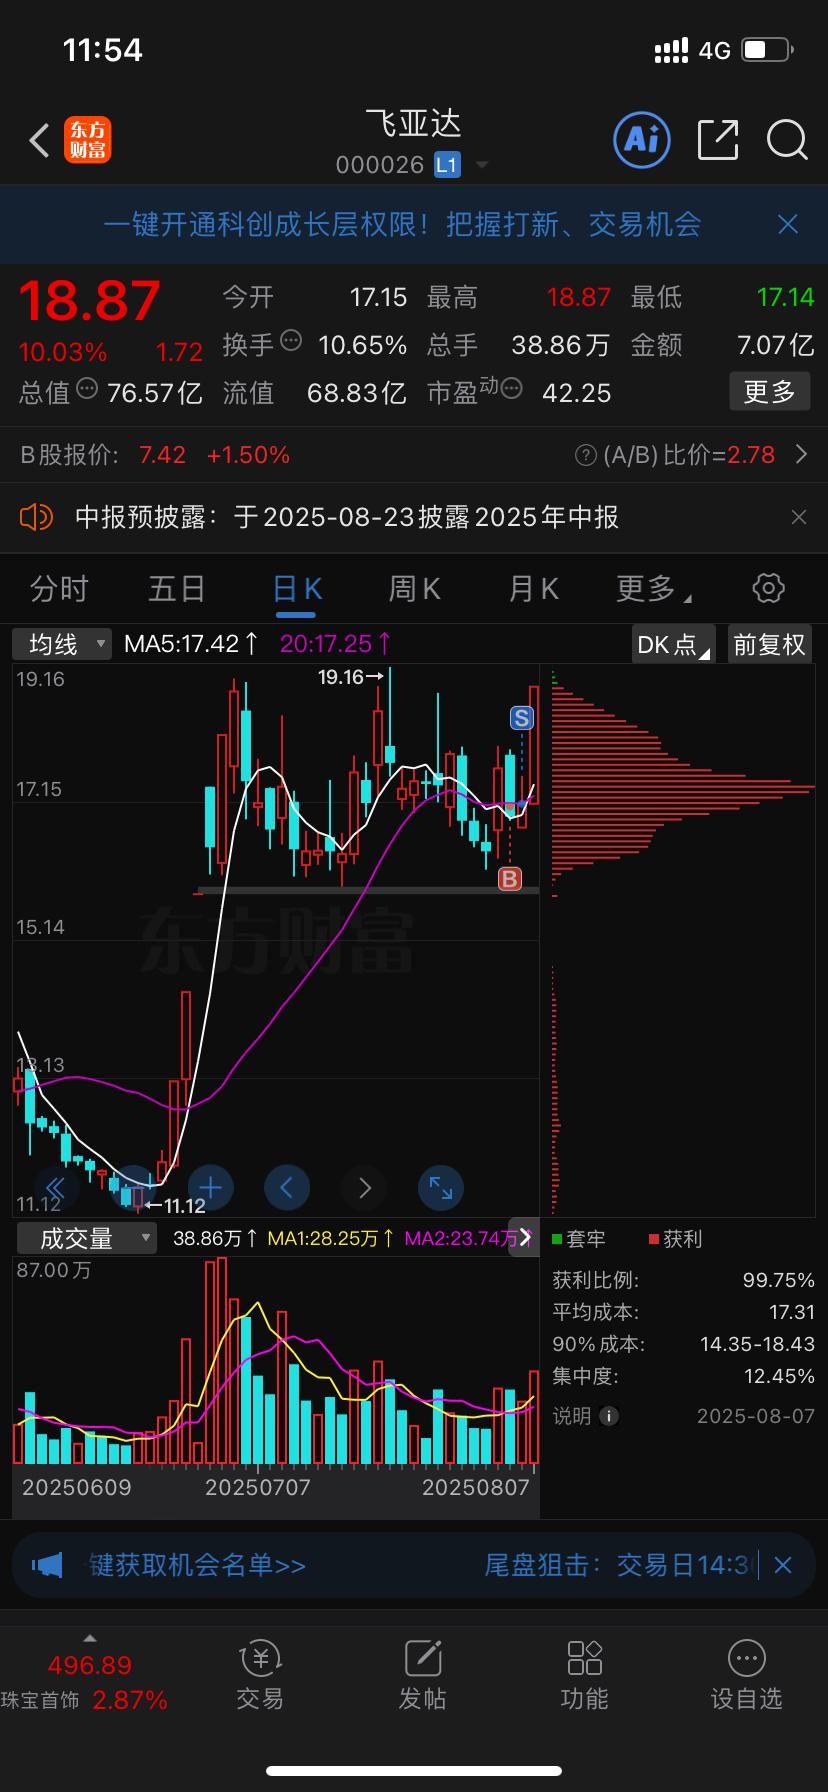Open the DK点 selector
The width and height of the screenshot is (828, 1792).
click(x=674, y=644)
